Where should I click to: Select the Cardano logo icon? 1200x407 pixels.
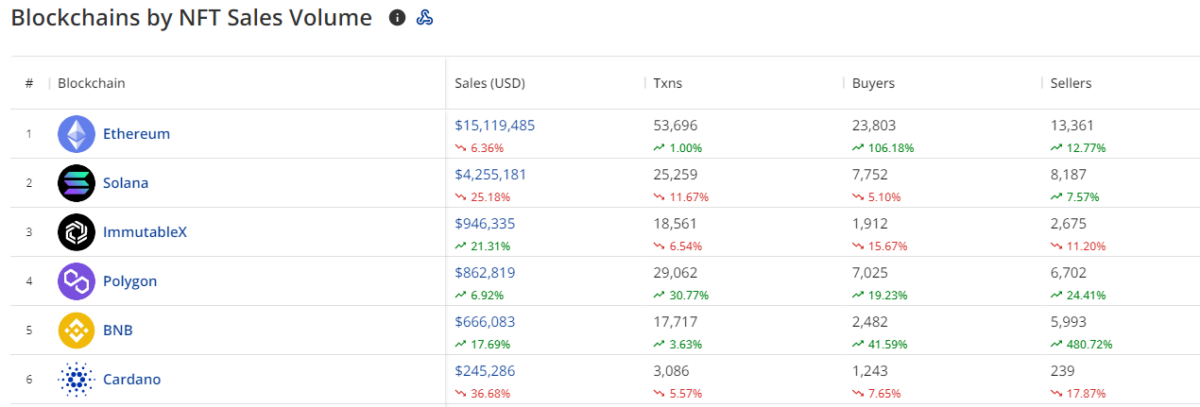click(x=76, y=379)
